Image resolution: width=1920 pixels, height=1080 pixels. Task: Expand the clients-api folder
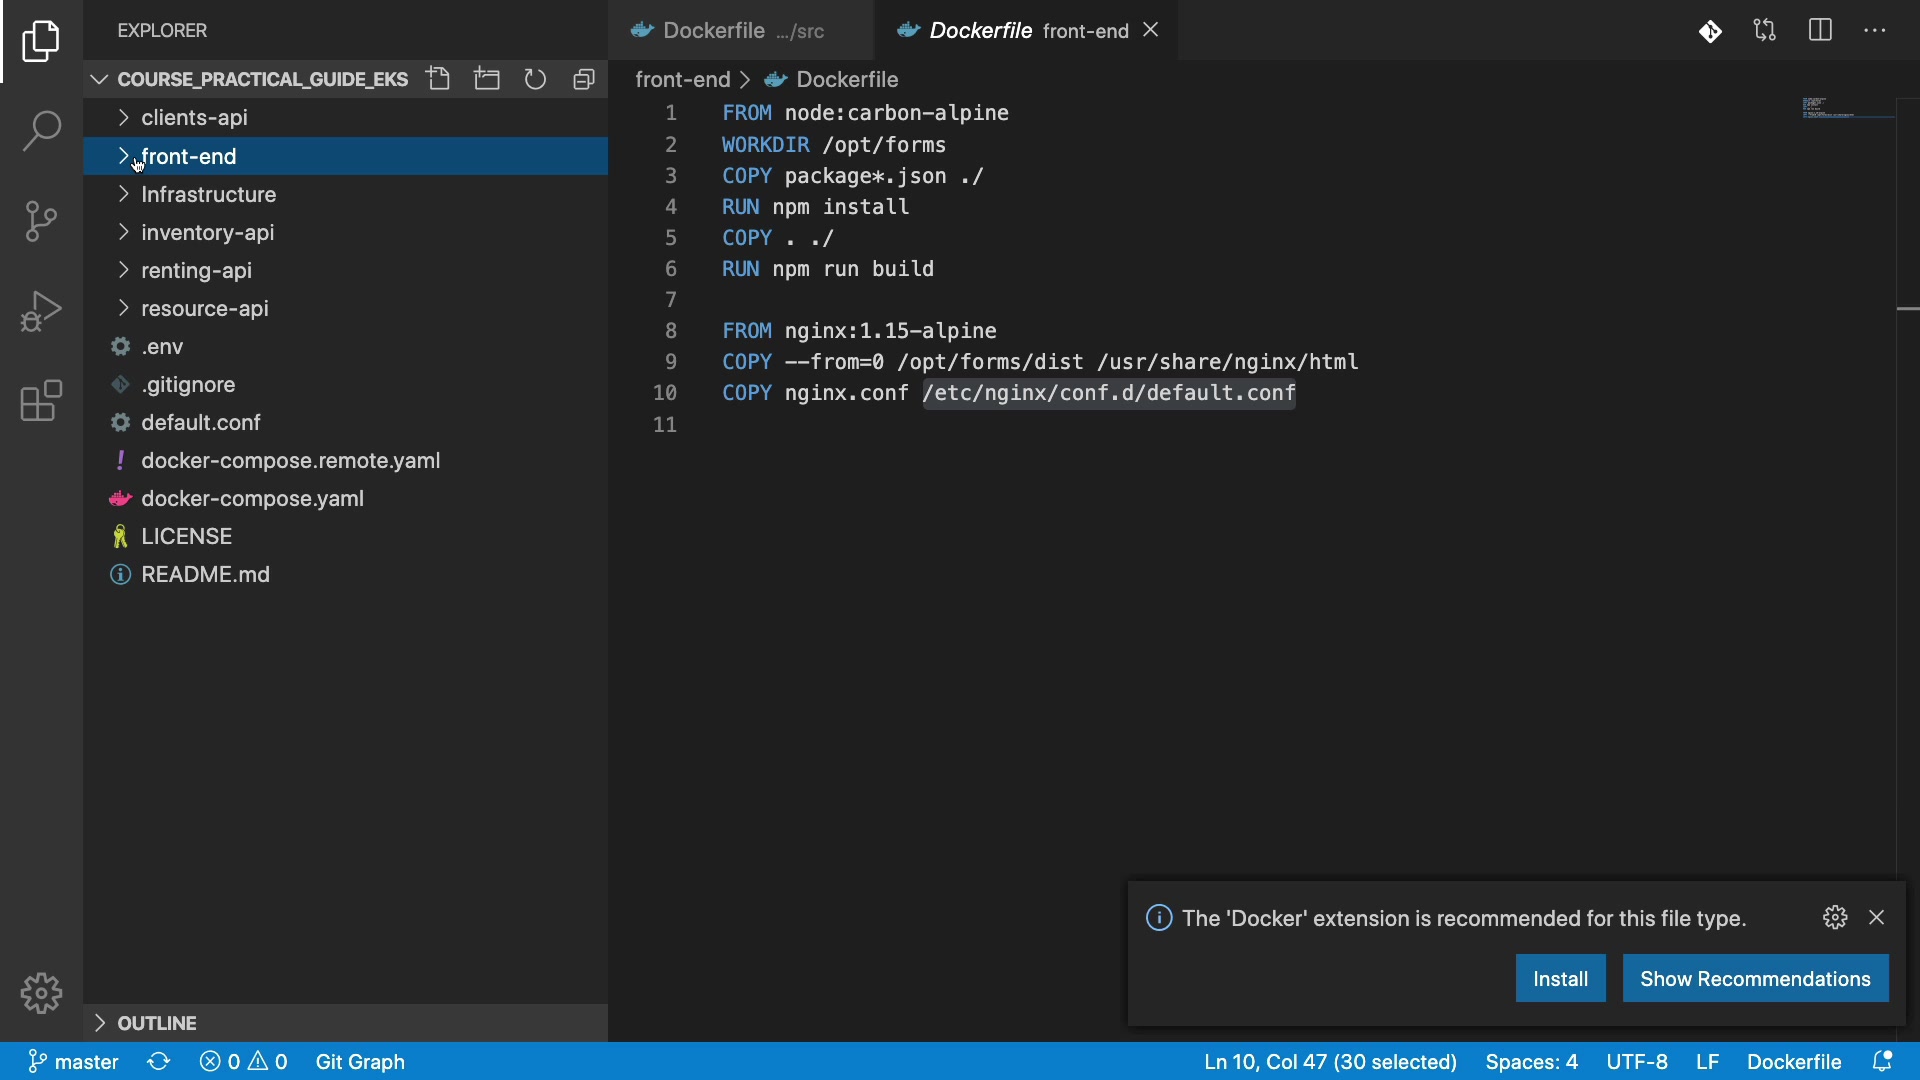click(194, 118)
